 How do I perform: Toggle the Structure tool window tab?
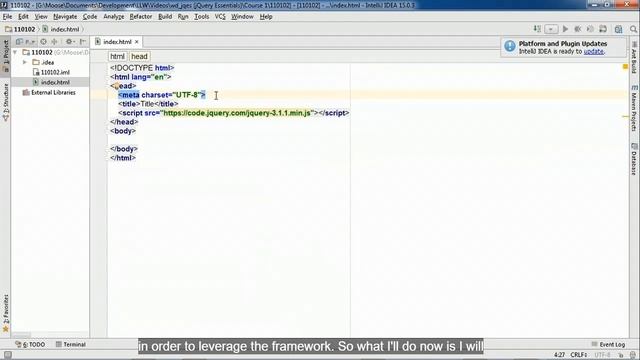click(6, 103)
